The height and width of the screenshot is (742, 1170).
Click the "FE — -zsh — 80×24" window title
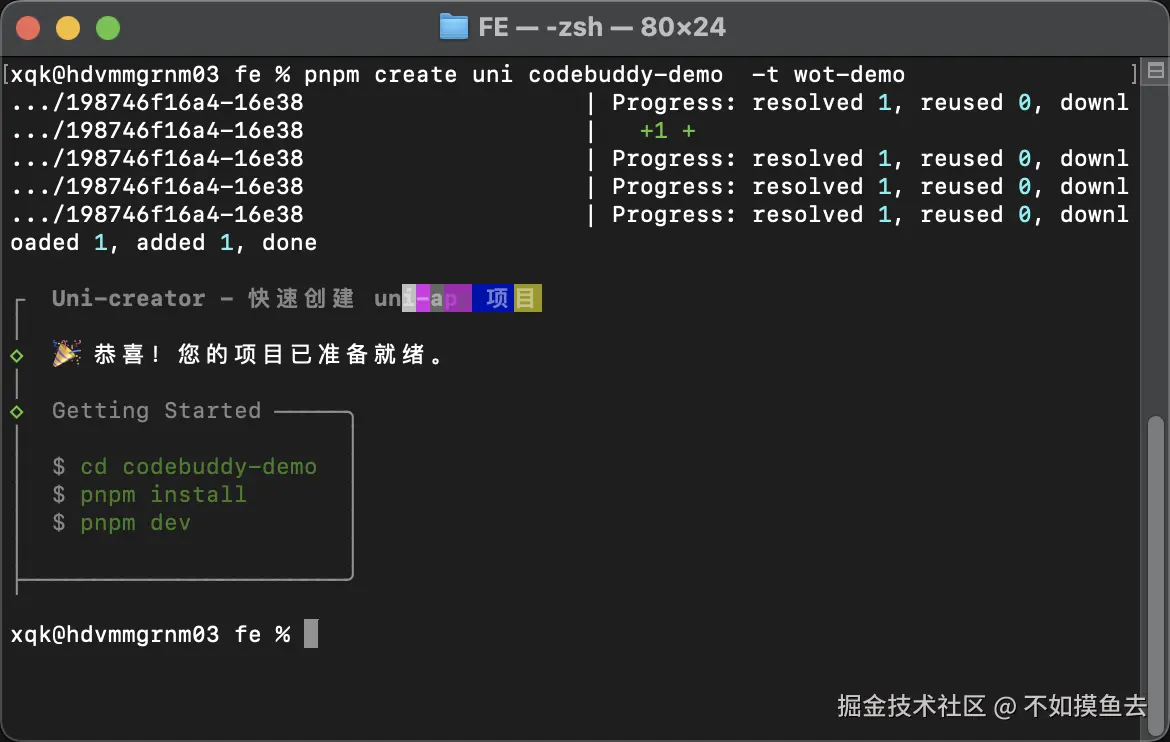(603, 27)
